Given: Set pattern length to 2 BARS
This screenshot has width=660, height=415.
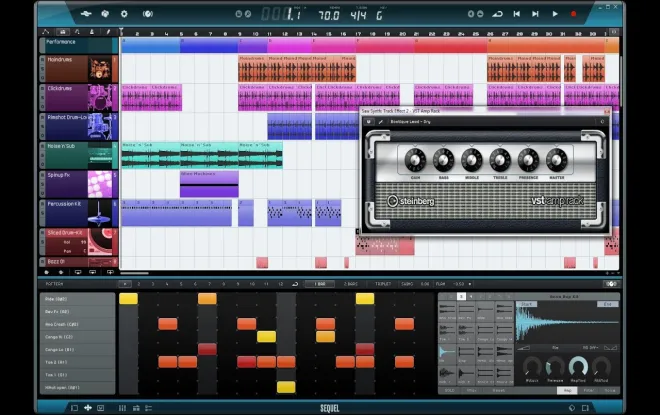Looking at the screenshot, I should click(x=350, y=284).
